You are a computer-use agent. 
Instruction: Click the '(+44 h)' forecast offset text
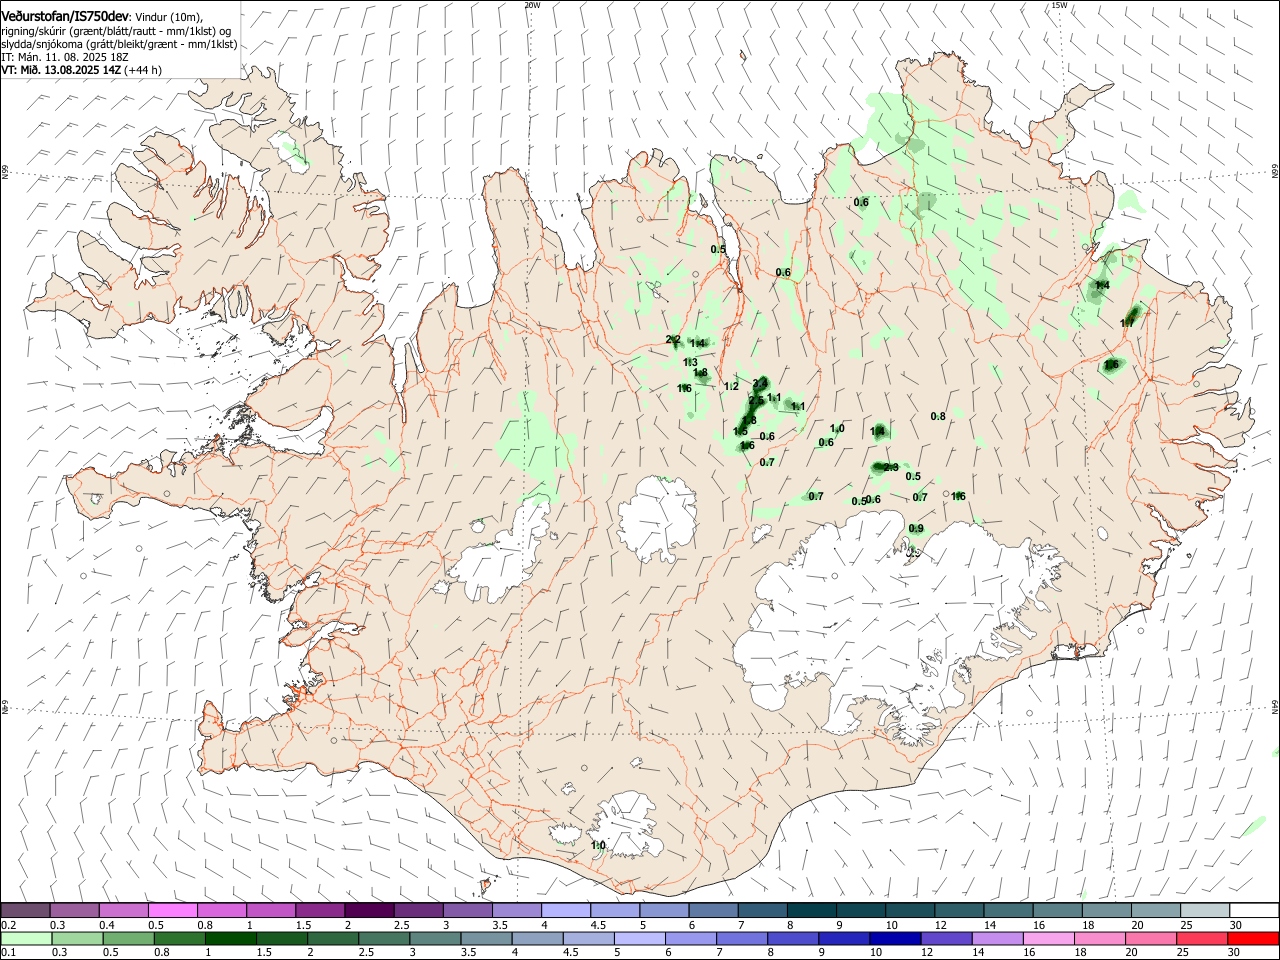pos(143,70)
